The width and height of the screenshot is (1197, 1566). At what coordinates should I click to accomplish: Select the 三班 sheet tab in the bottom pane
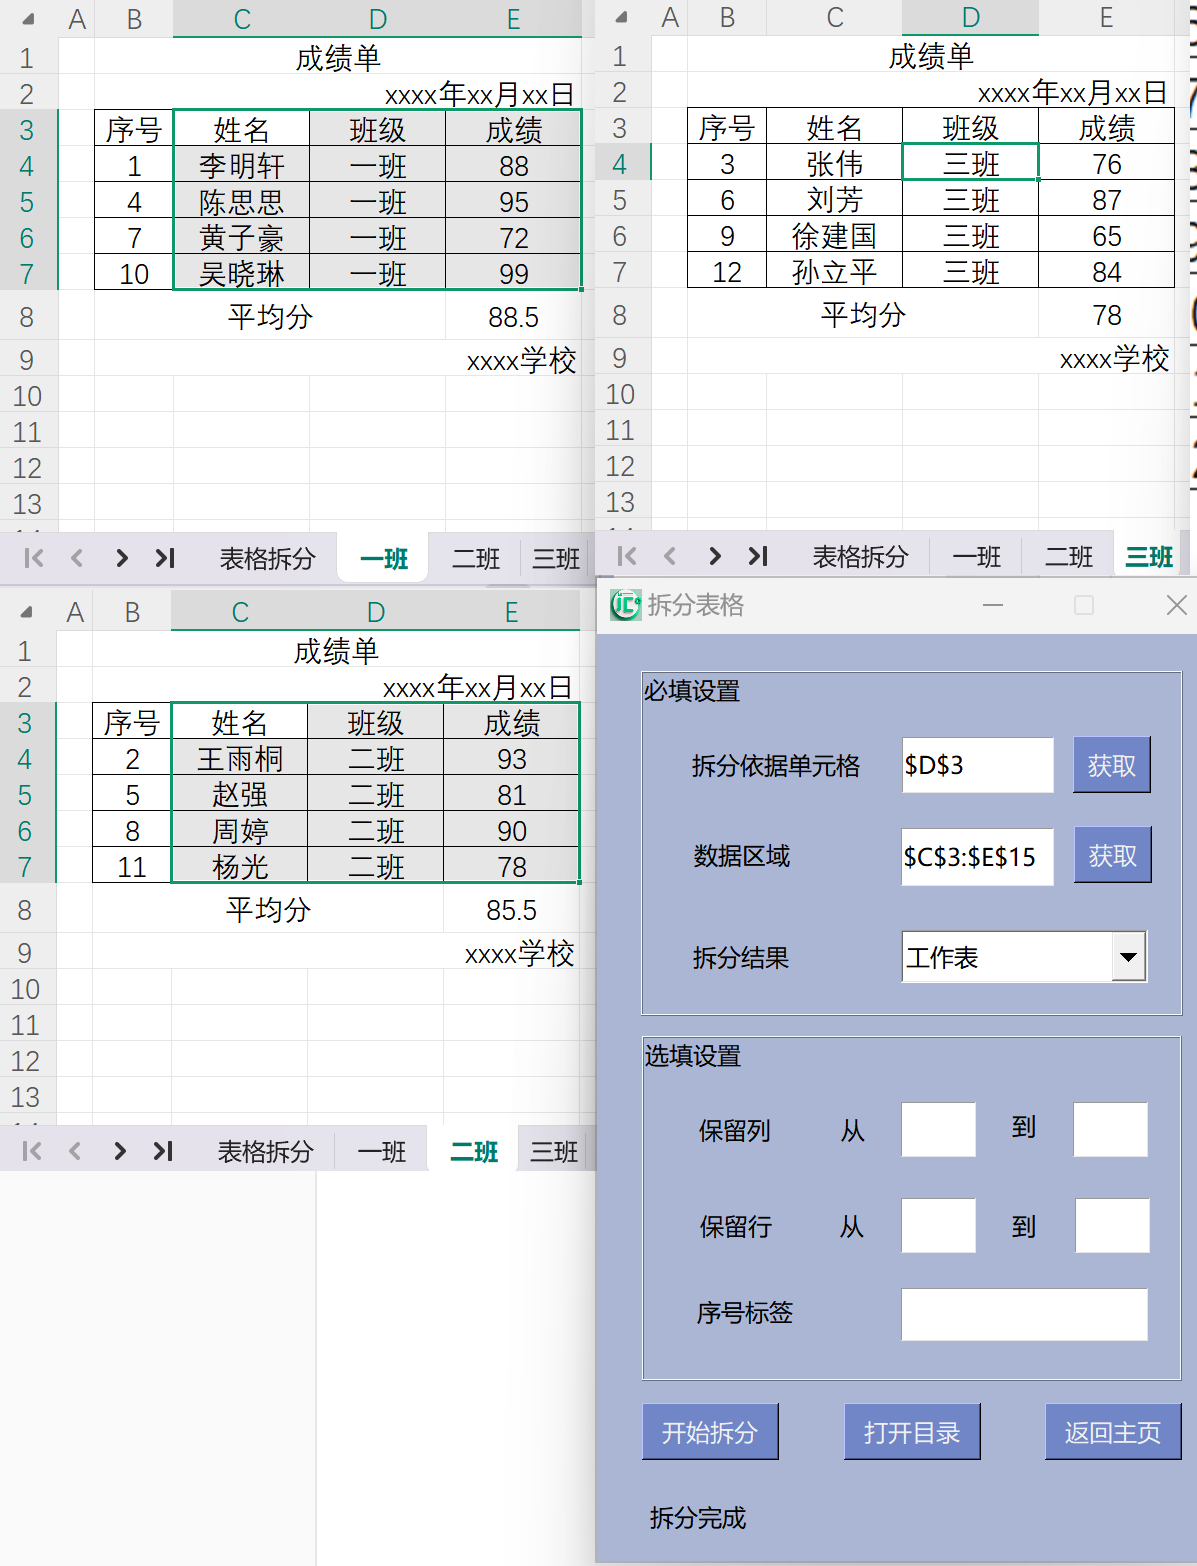click(x=552, y=1151)
